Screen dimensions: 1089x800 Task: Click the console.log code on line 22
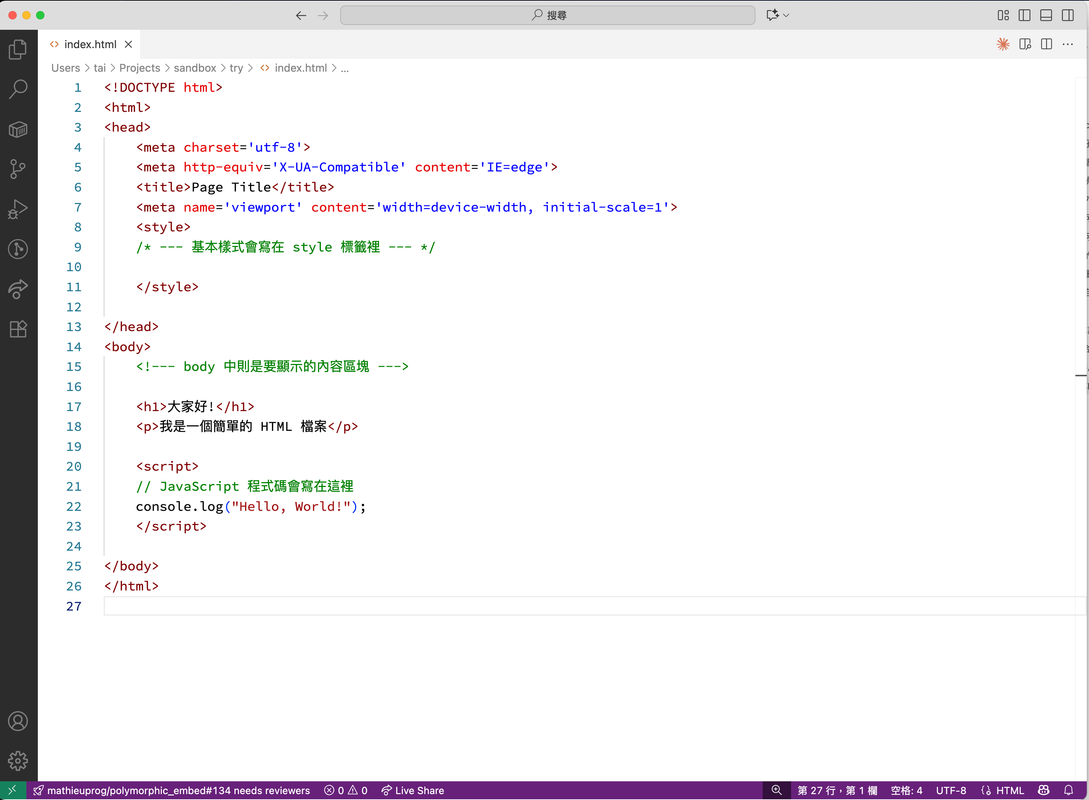tap(251, 507)
